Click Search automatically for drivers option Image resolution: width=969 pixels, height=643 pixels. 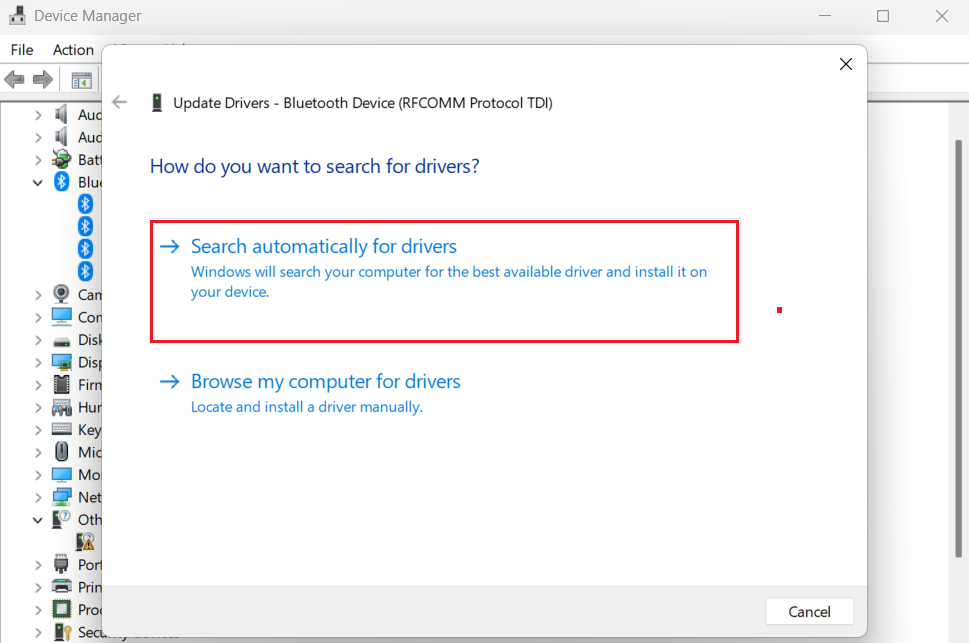[444, 281]
